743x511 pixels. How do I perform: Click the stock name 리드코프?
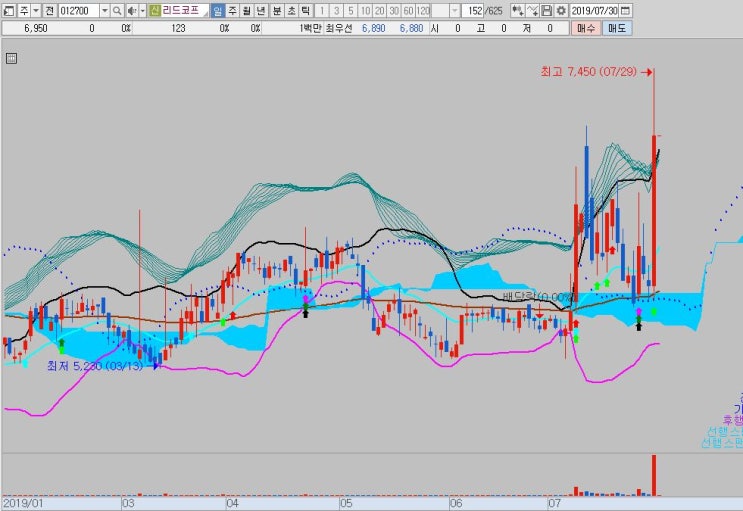point(181,10)
